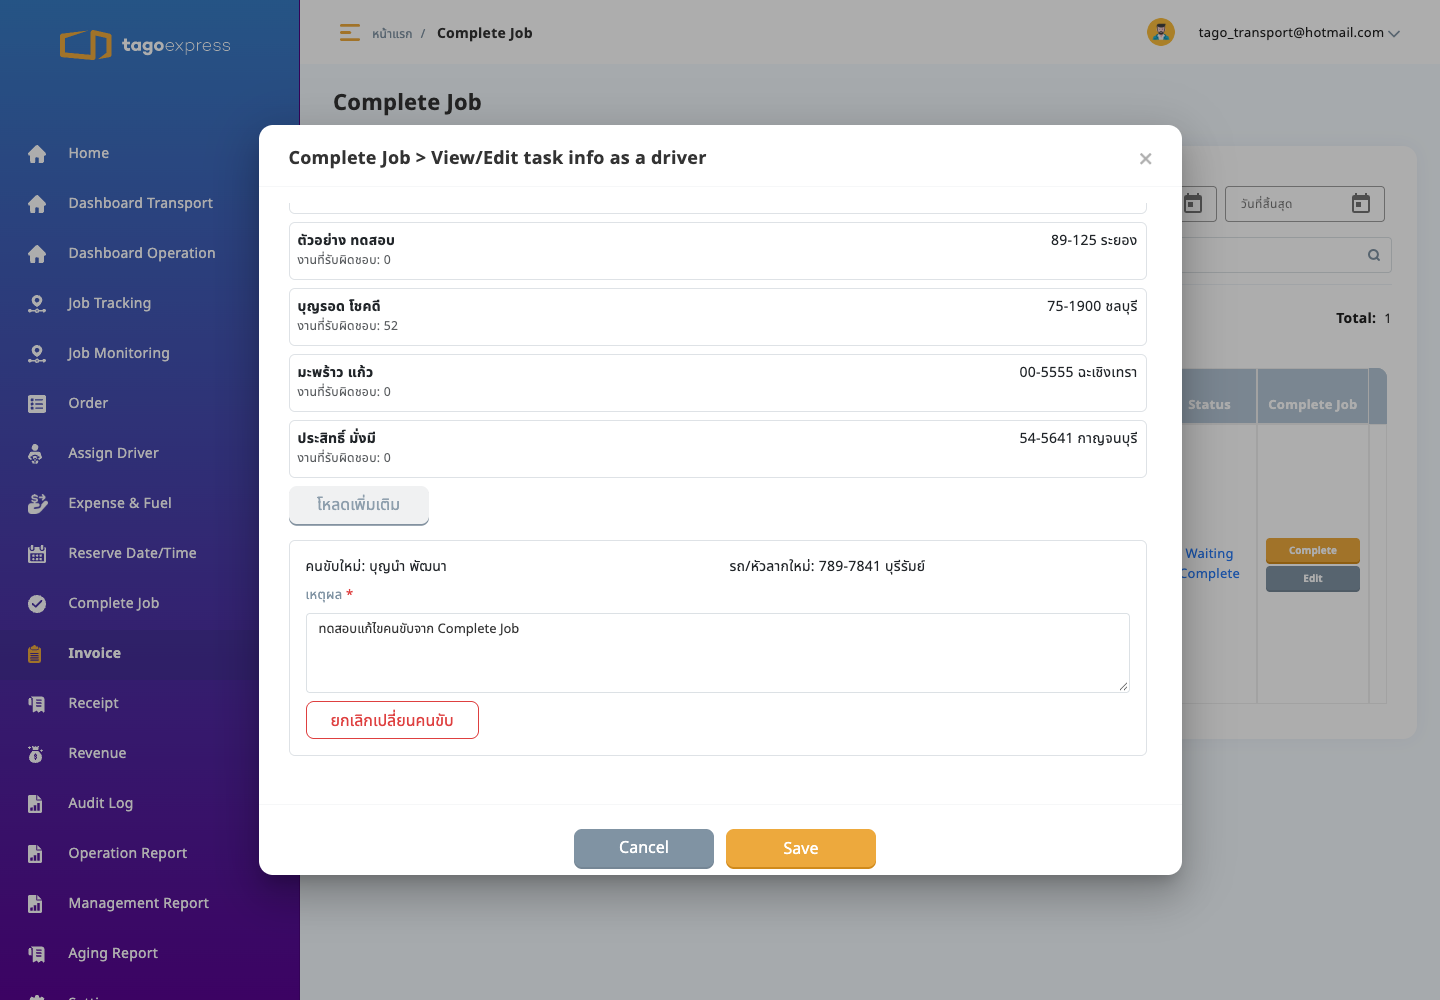Click the หน้าแรก breadcrumb link
Viewport: 1440px width, 1000px height.
pyautogui.click(x=392, y=34)
